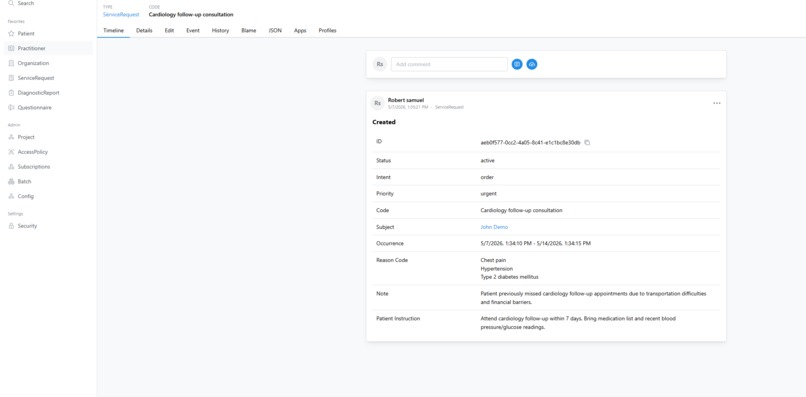Viewport: 806px width, 397px height.
Task: Open the ServiceRequest sidebar item icon
Action: pyautogui.click(x=11, y=78)
